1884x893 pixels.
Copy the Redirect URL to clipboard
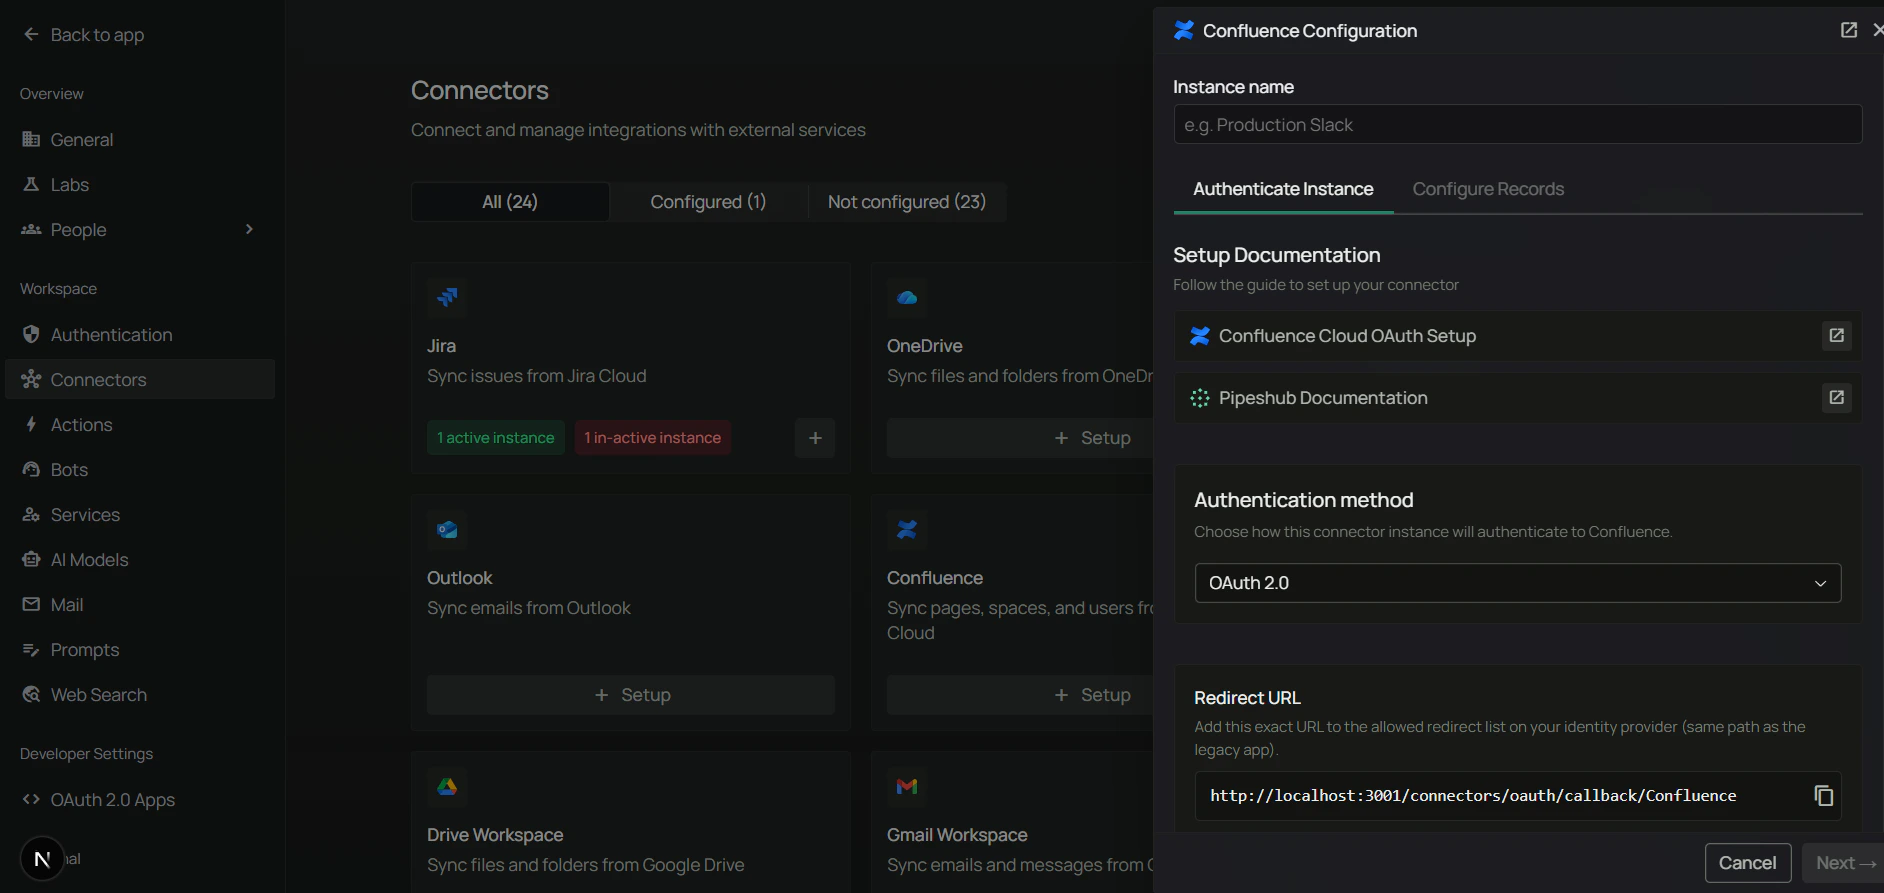click(x=1823, y=795)
